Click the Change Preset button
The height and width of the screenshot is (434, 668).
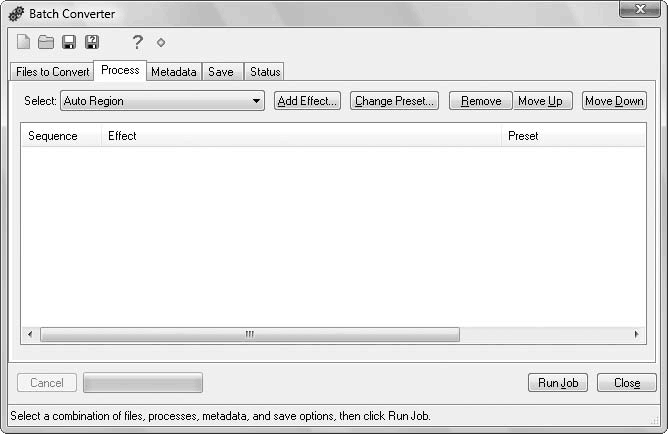394,101
